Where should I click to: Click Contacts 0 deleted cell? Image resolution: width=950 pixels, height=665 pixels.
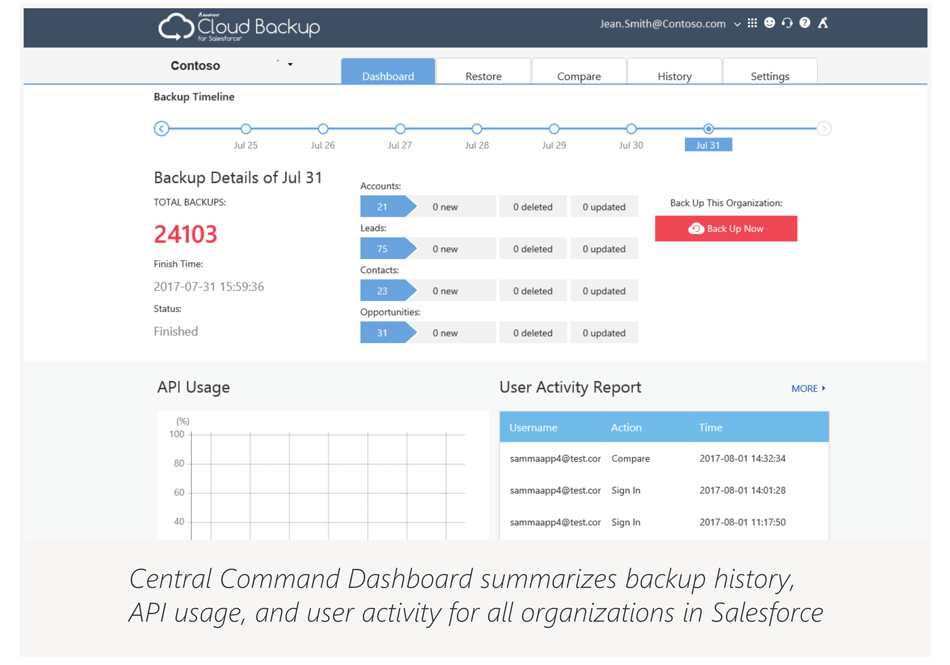533,291
